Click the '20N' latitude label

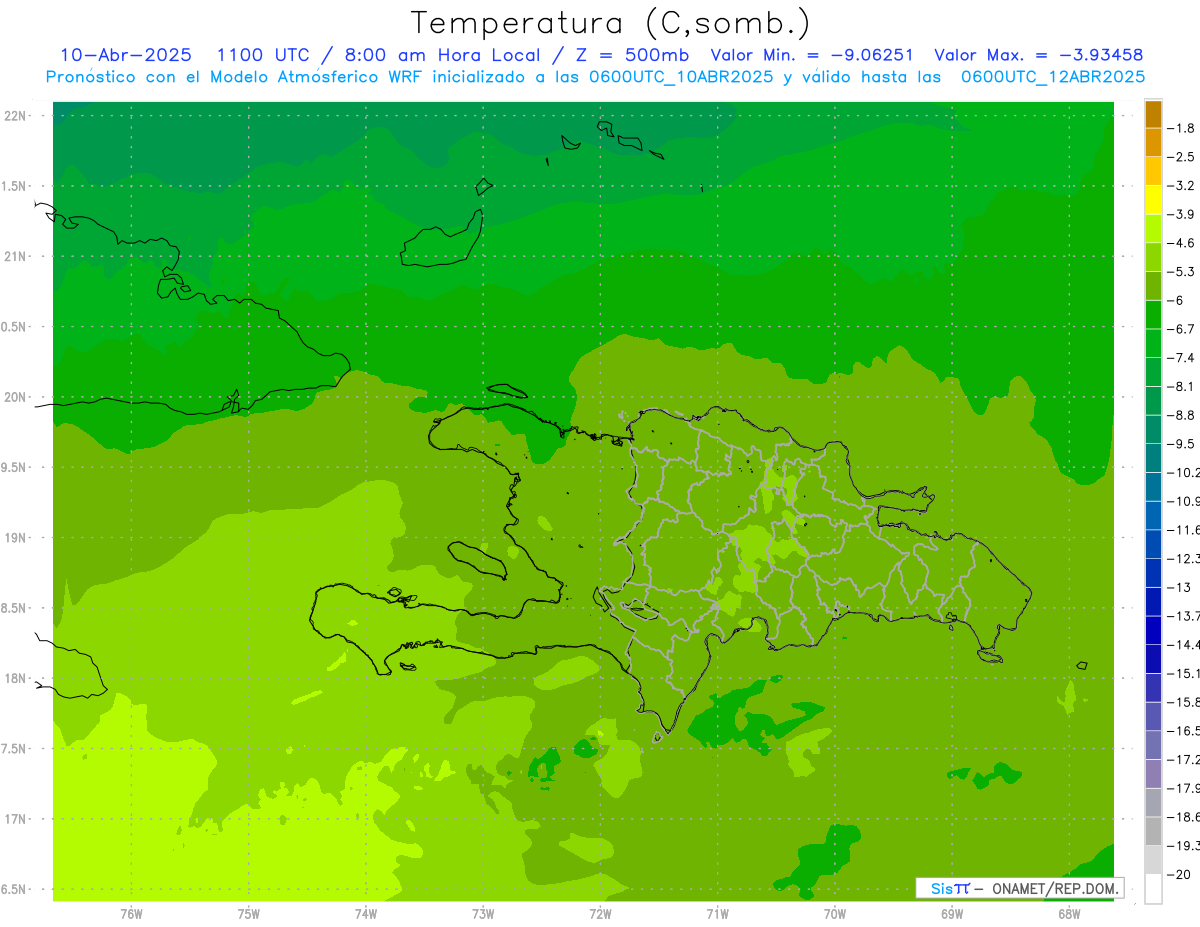(x=15, y=397)
